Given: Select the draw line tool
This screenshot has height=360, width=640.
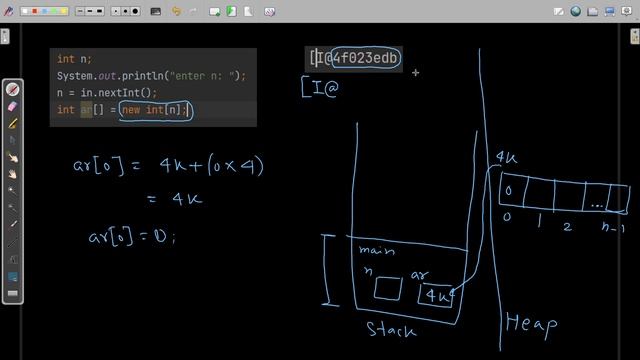Looking at the screenshot, I should [x=13, y=242].
